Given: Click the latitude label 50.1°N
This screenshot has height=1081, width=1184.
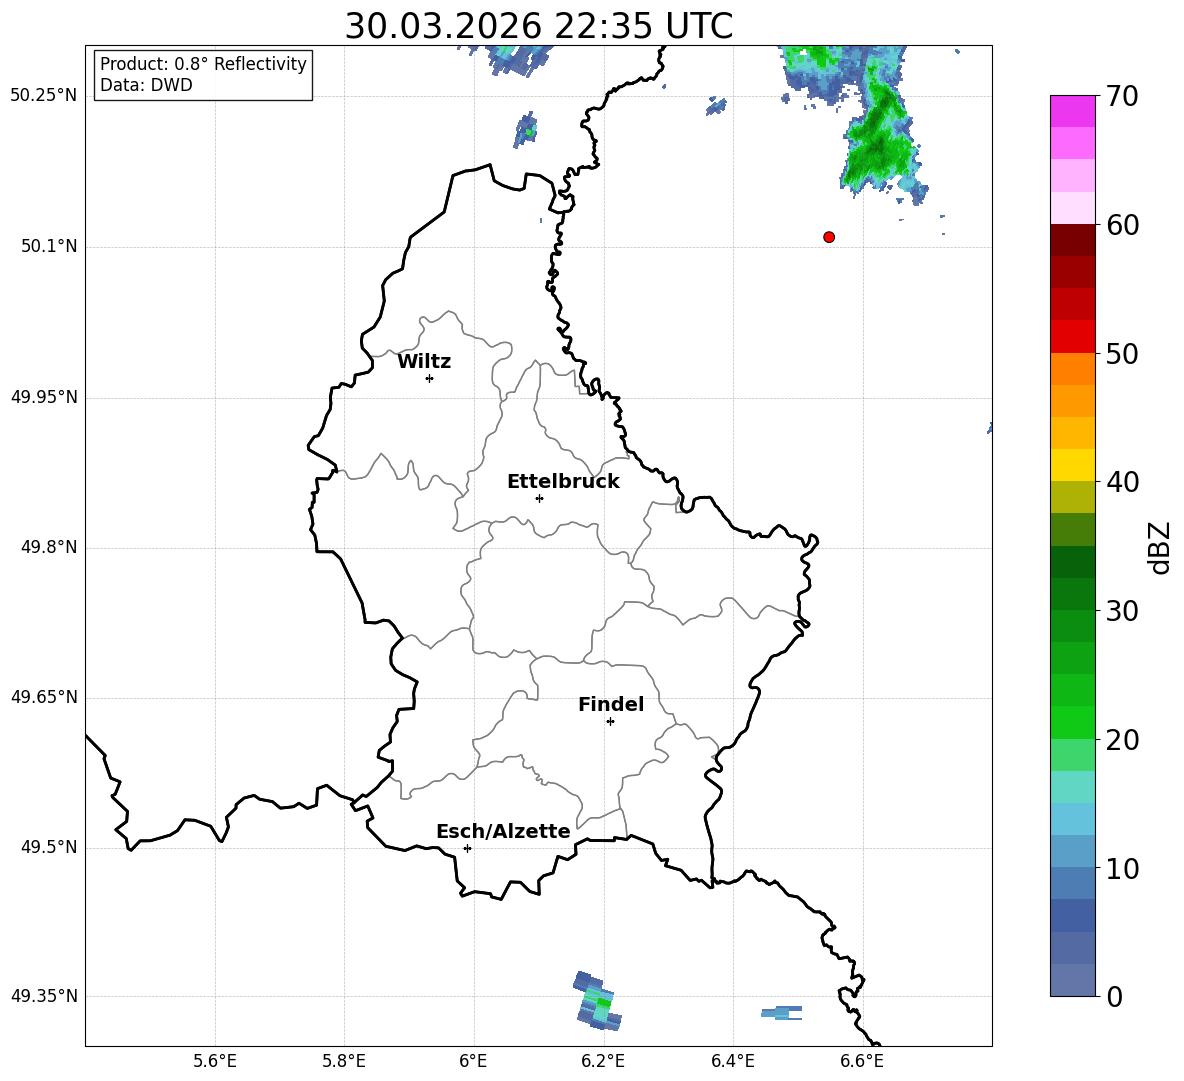Looking at the screenshot, I should 49,246.
